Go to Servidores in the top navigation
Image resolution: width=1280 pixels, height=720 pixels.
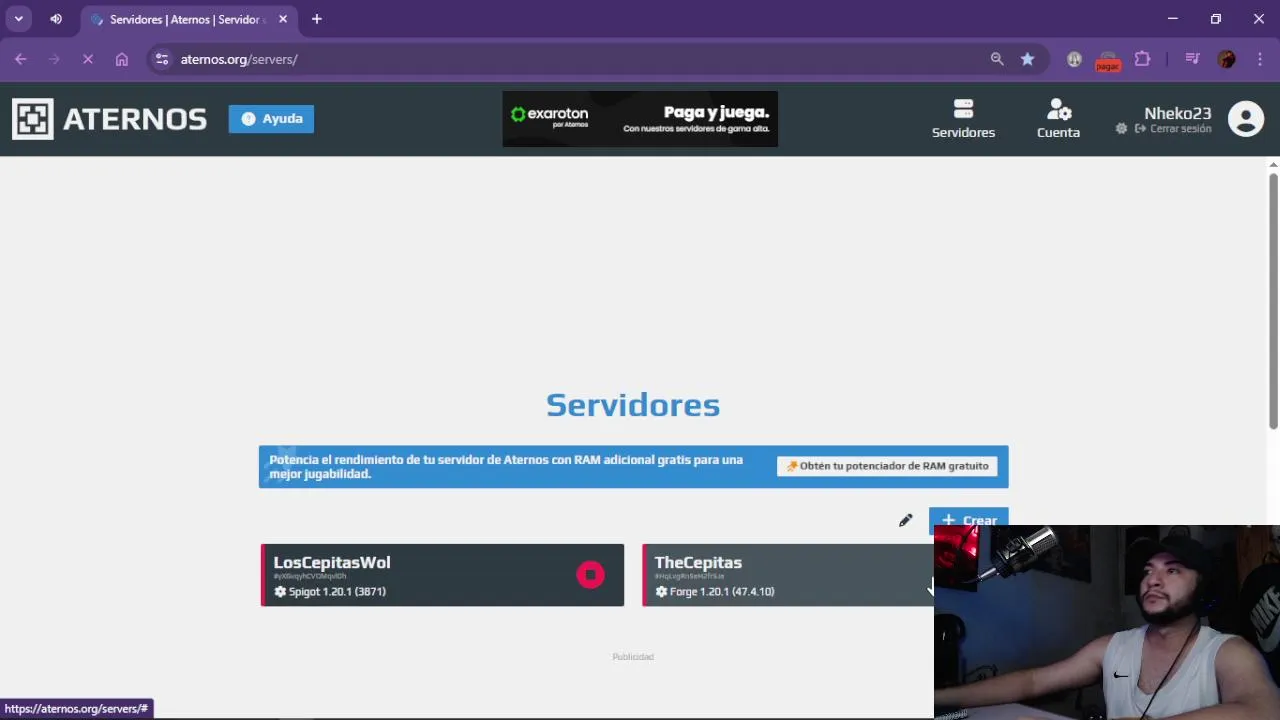[963, 119]
